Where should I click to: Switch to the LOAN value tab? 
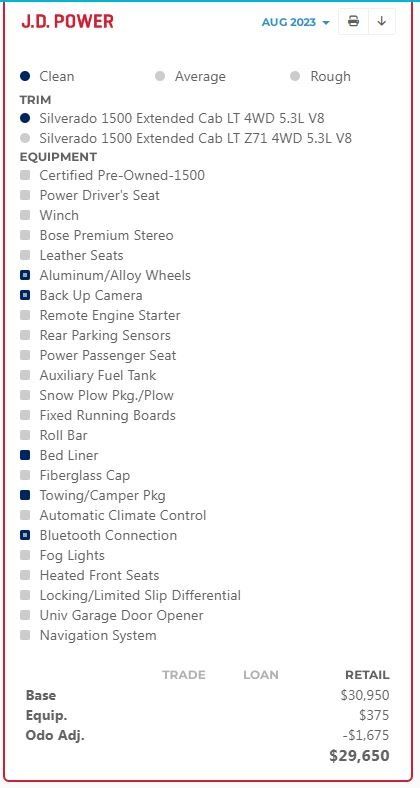click(261, 675)
